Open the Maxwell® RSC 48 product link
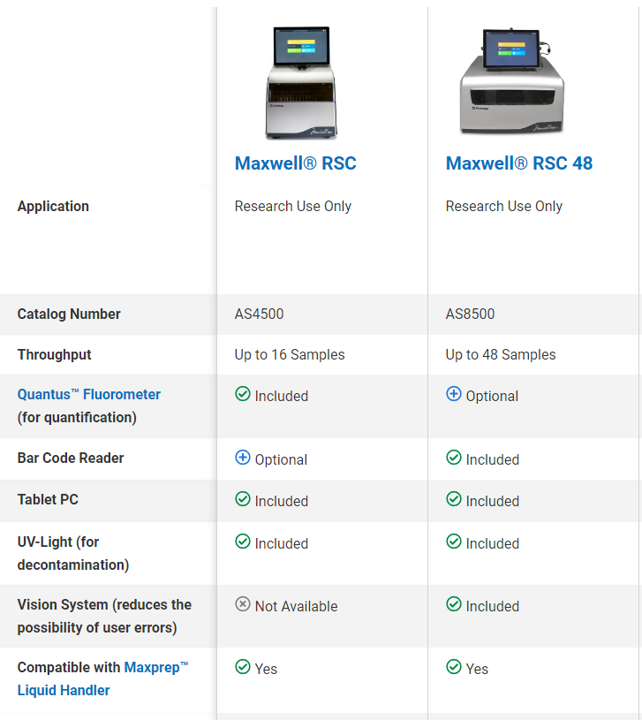The height and width of the screenshot is (720, 642). coord(519,163)
